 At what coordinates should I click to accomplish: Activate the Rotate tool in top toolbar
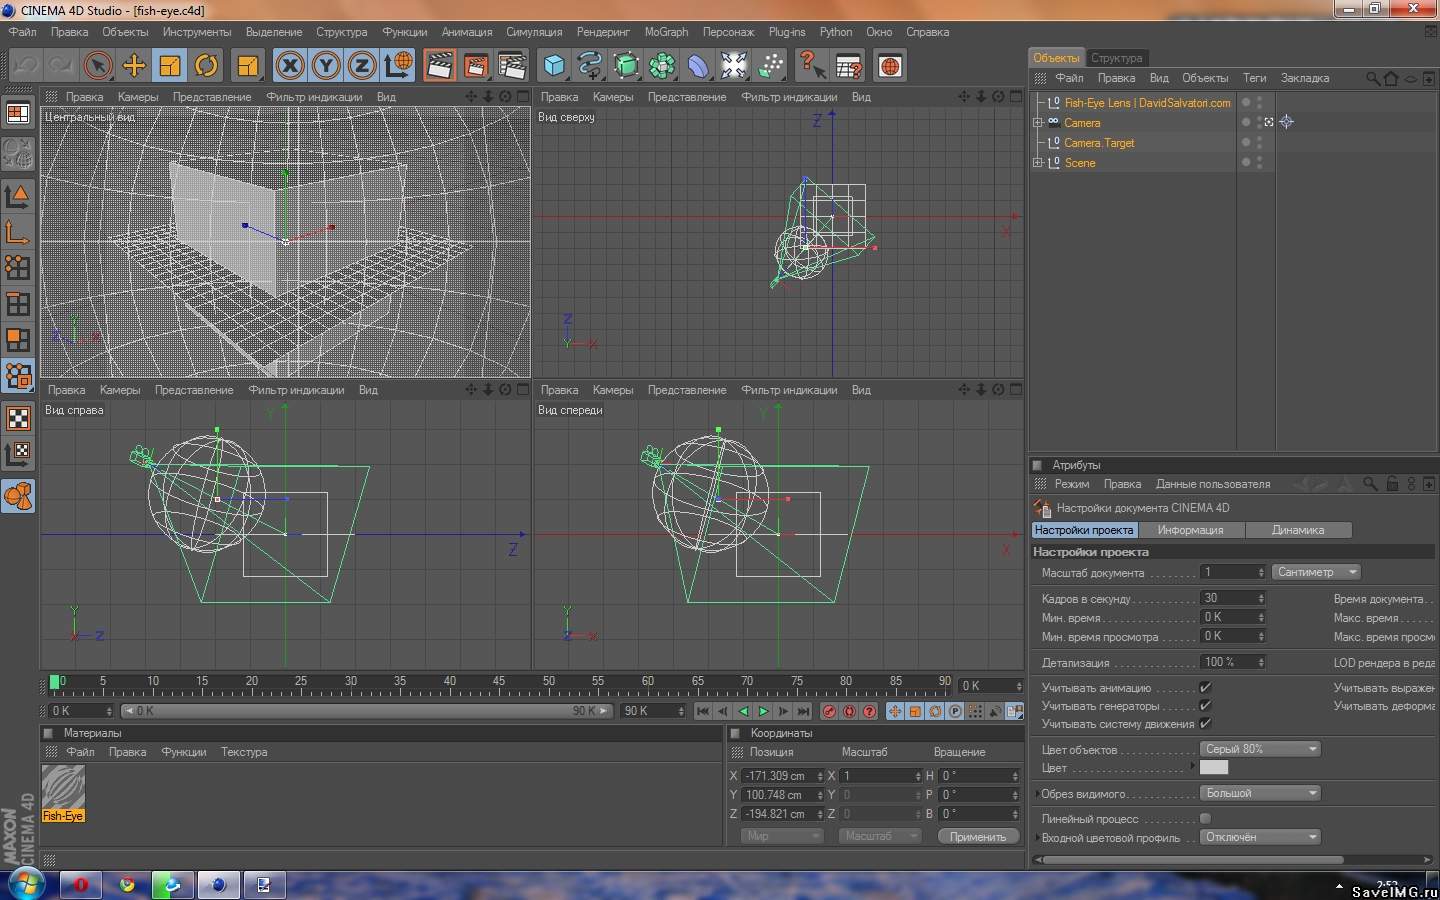pyautogui.click(x=206, y=66)
